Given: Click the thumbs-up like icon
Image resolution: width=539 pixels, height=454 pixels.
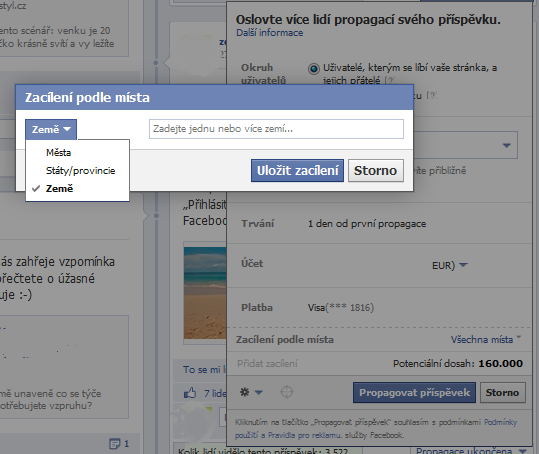Looking at the screenshot, I should pos(189,393).
